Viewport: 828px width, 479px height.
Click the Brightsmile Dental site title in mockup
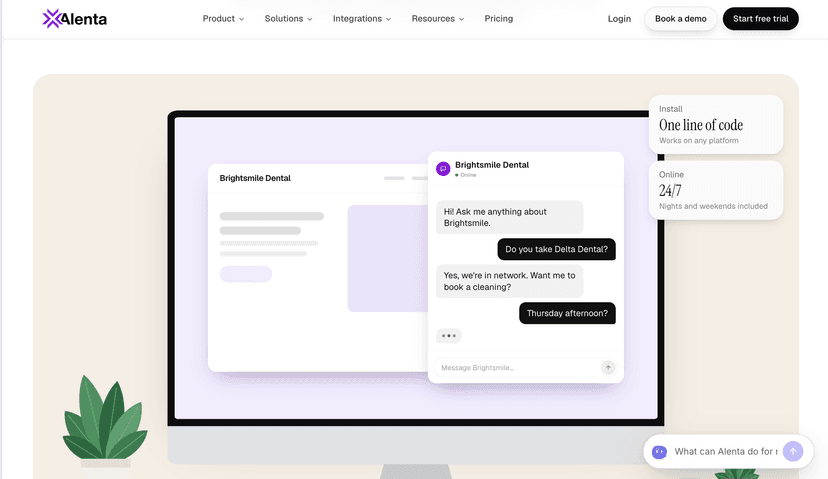[x=255, y=178]
